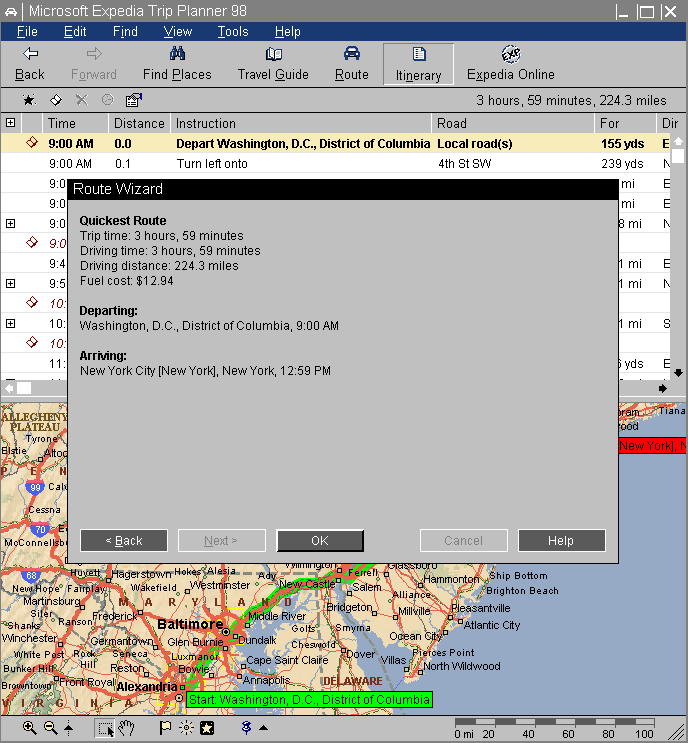Expand the 10: row ending in S
The width and height of the screenshot is (688, 743).
(x=10, y=323)
